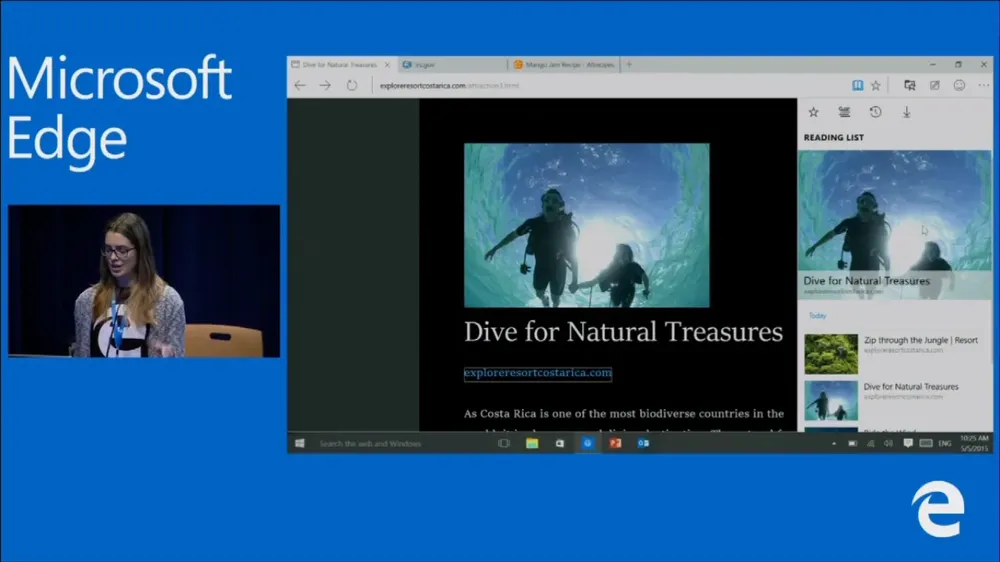Screen dimensions: 1000x562
Task: Expand the system tray hidden icons arrow
Action: pos(834,443)
